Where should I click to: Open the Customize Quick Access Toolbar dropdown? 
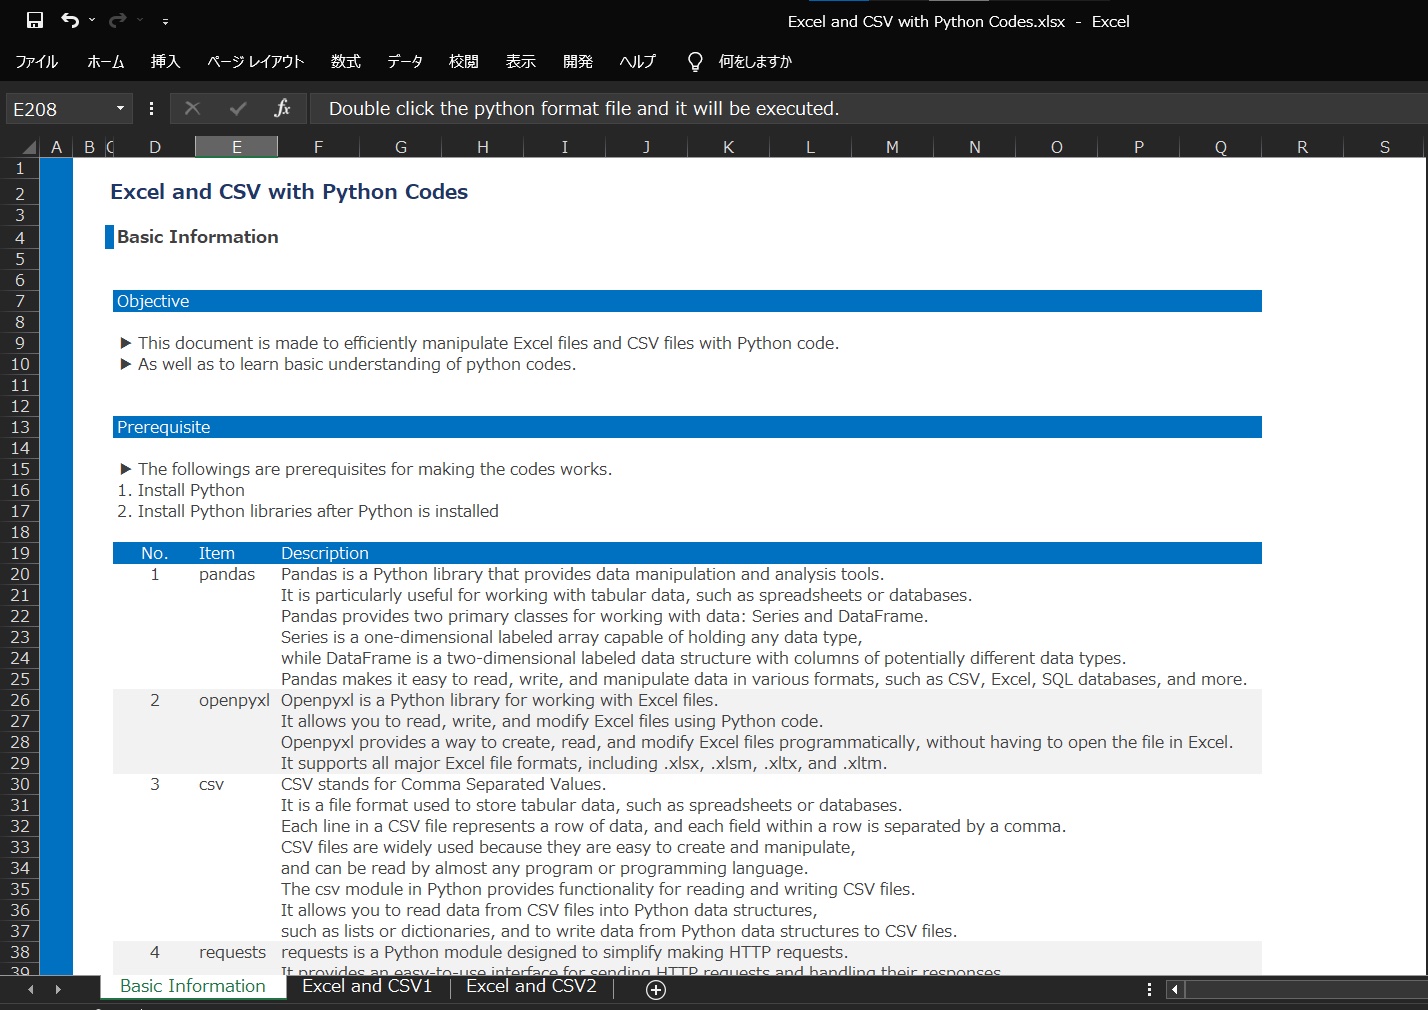click(165, 21)
